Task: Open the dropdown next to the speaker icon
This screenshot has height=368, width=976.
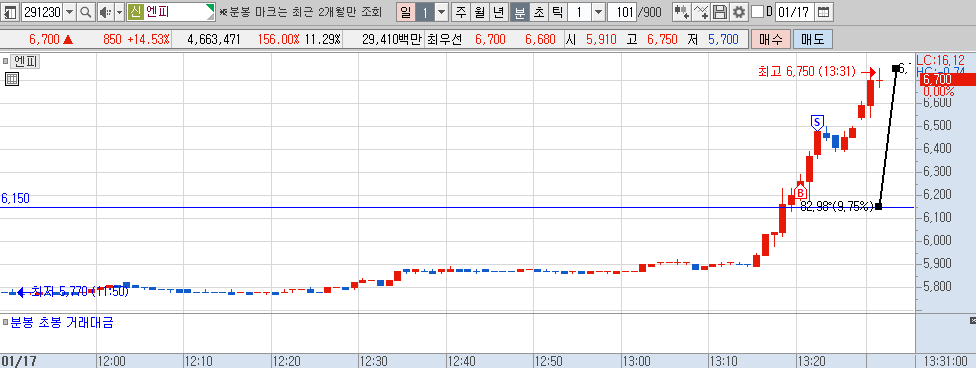Action: point(119,12)
